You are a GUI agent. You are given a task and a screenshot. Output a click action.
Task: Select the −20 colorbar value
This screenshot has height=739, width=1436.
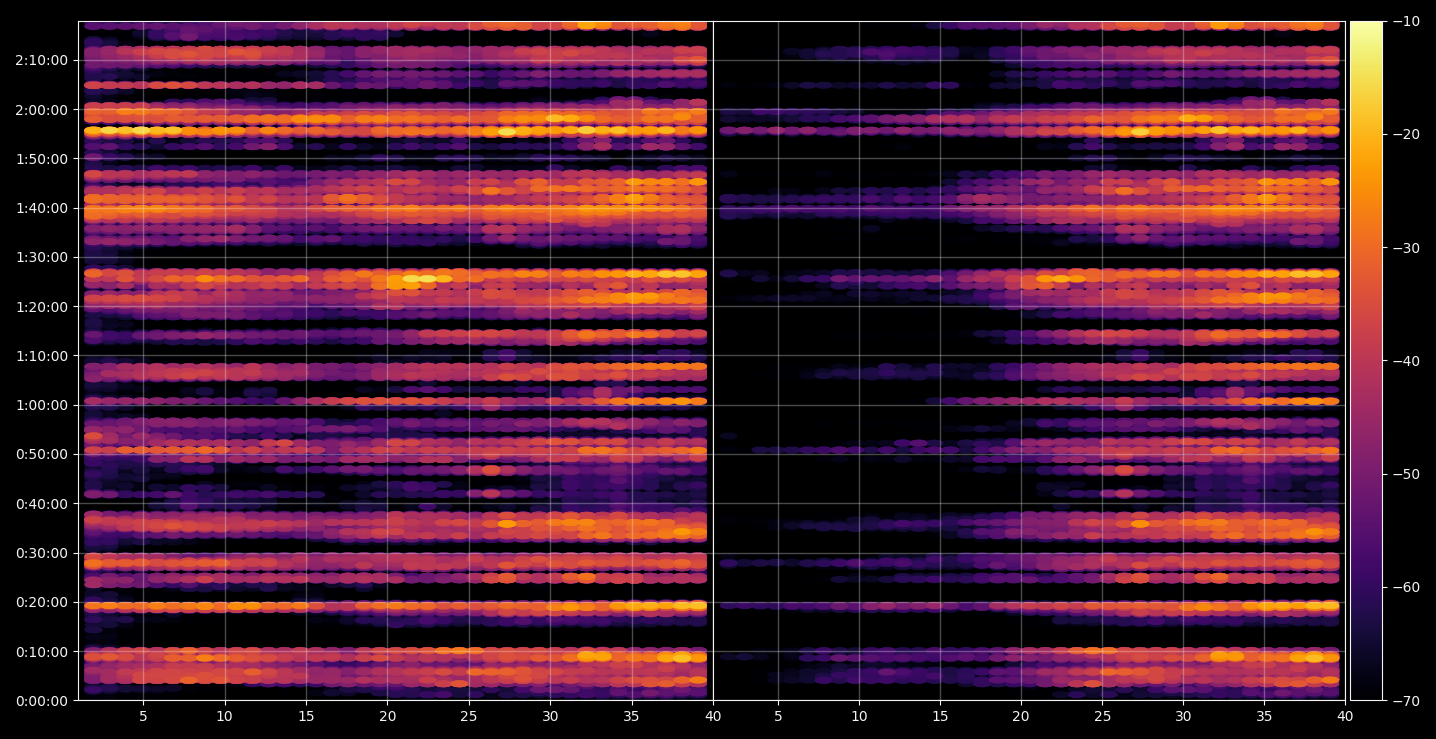[1405, 134]
